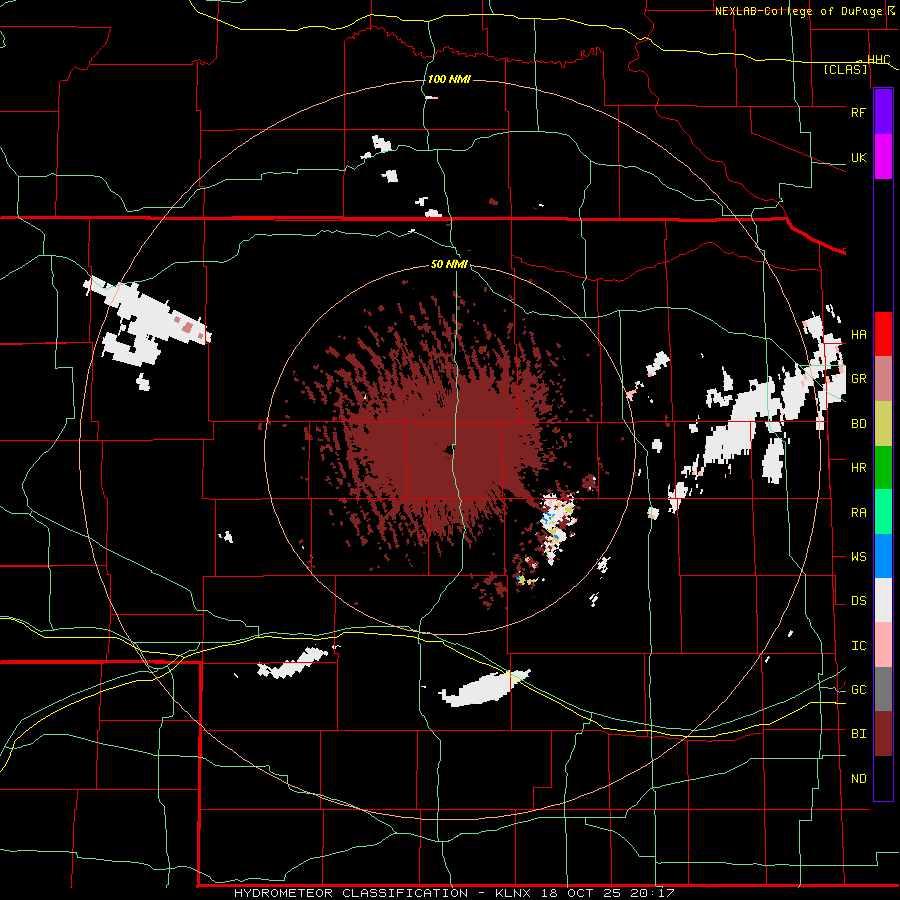Click the RF legend label
The image size is (900, 900).
click(858, 112)
